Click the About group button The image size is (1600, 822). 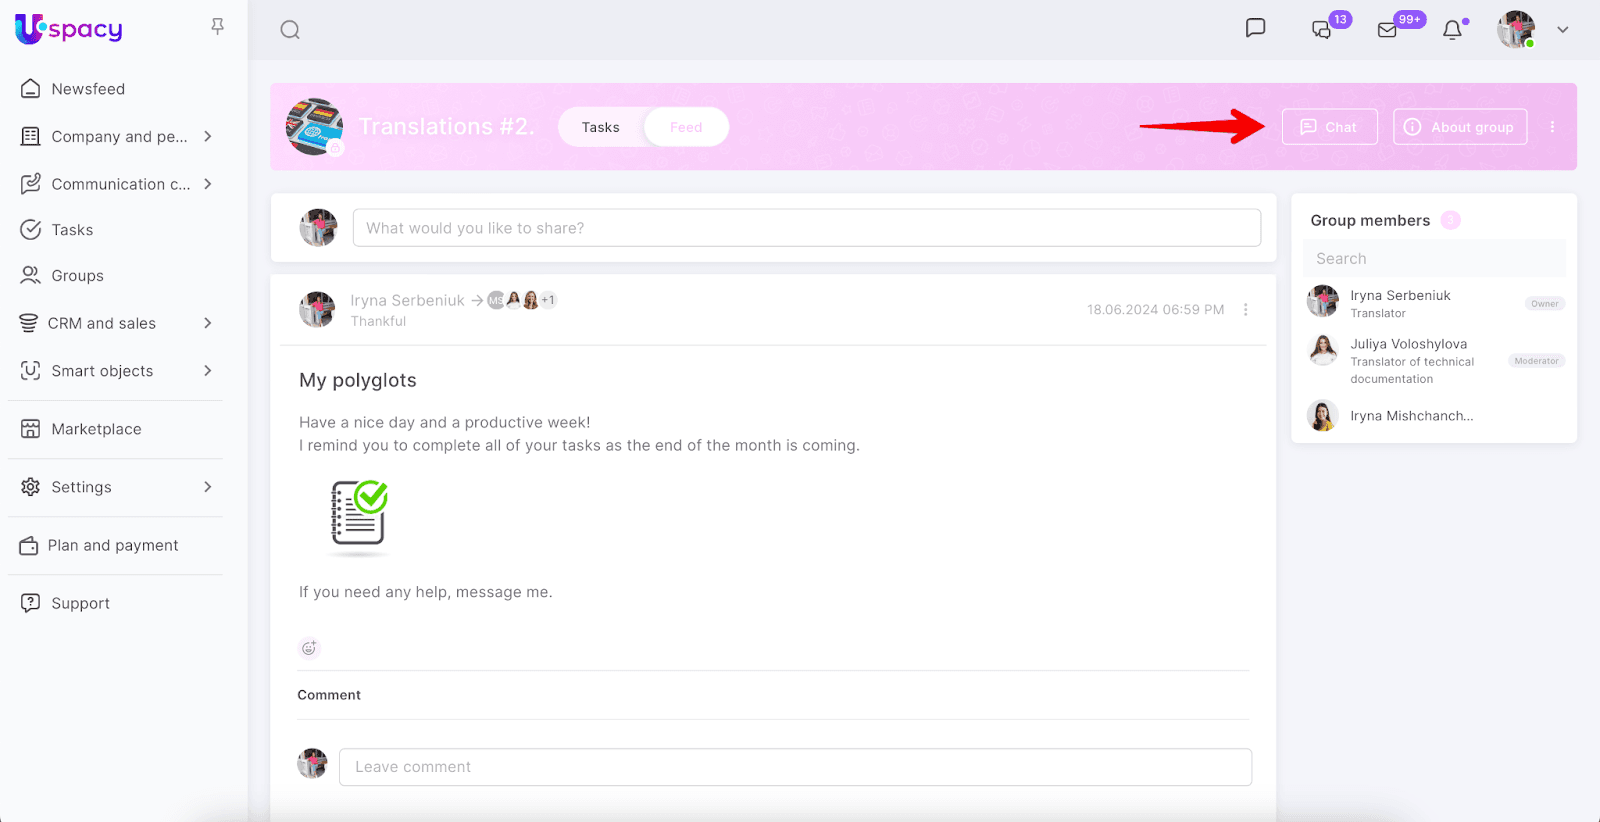(1460, 127)
